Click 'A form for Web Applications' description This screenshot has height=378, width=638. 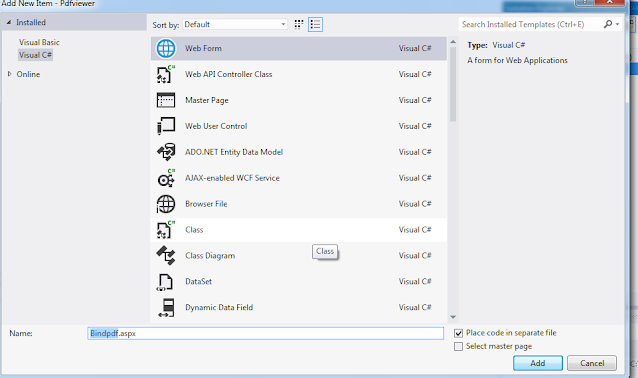[517, 60]
